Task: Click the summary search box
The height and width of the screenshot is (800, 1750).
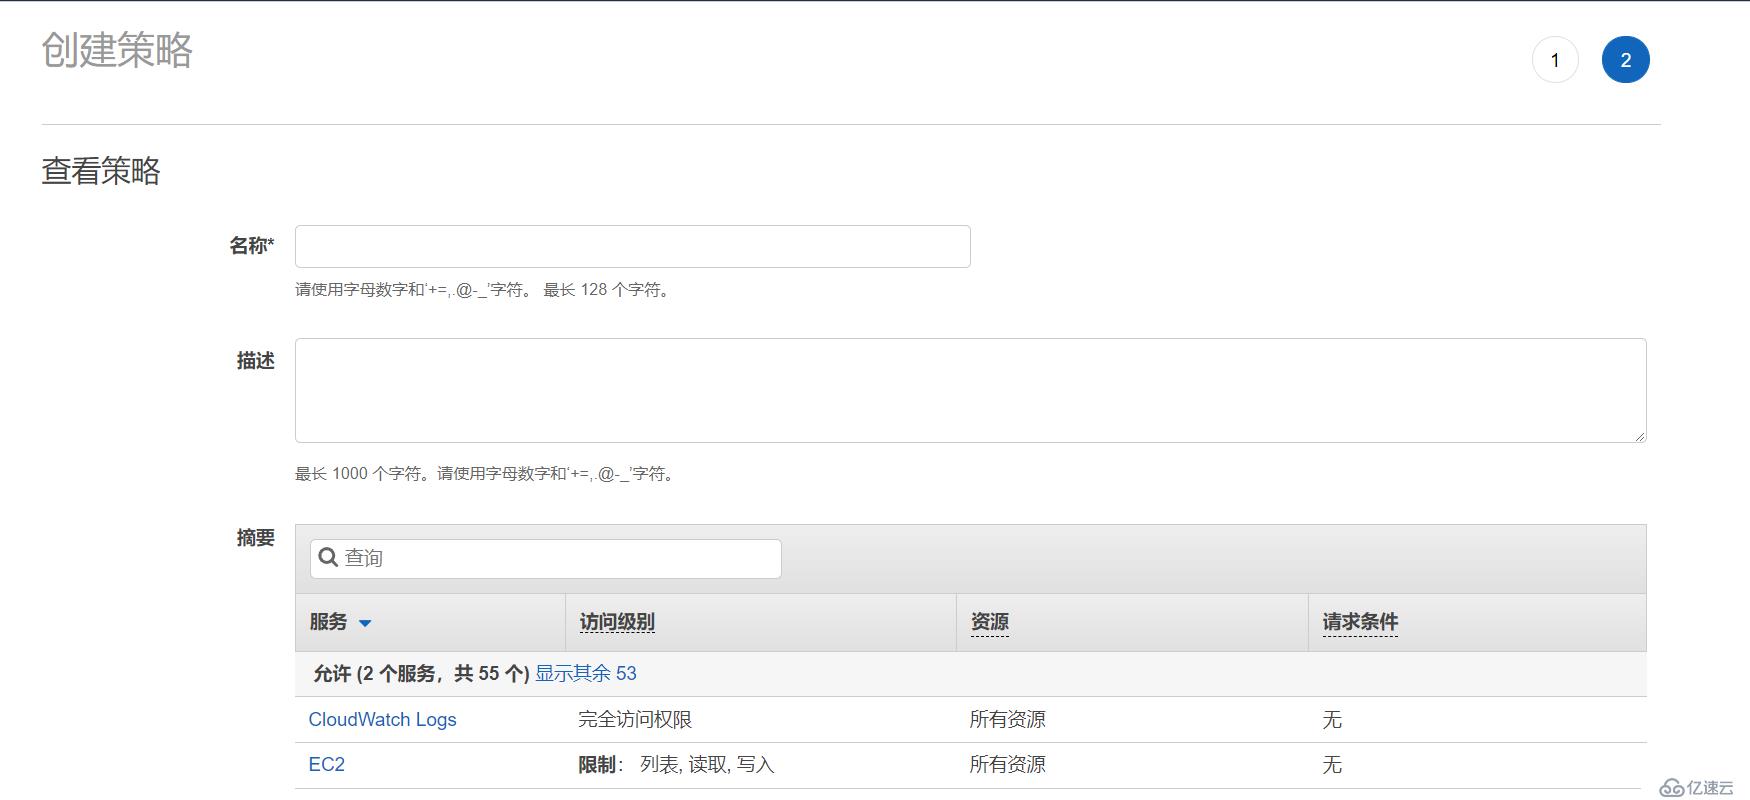Action: (x=546, y=558)
